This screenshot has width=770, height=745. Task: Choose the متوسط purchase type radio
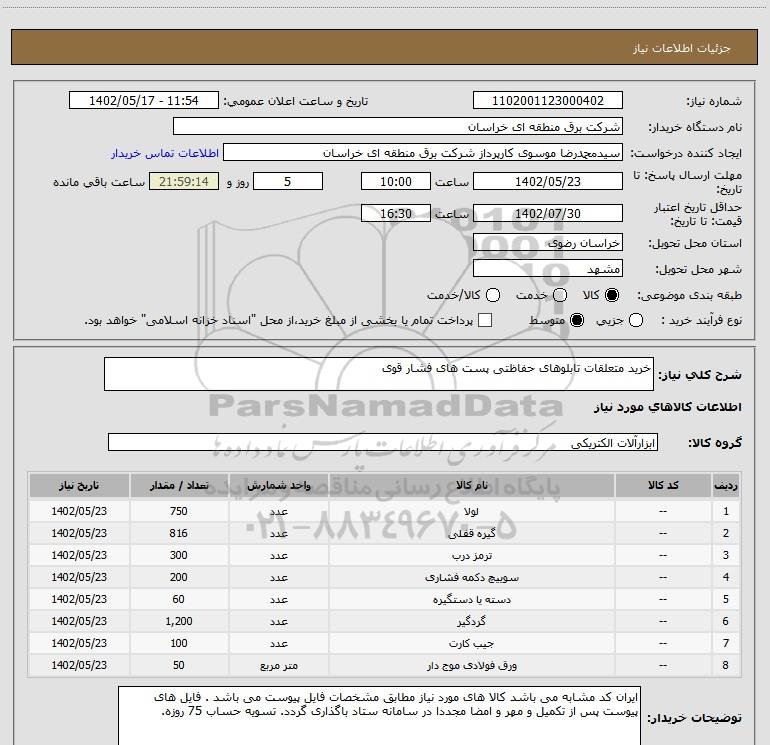577,321
